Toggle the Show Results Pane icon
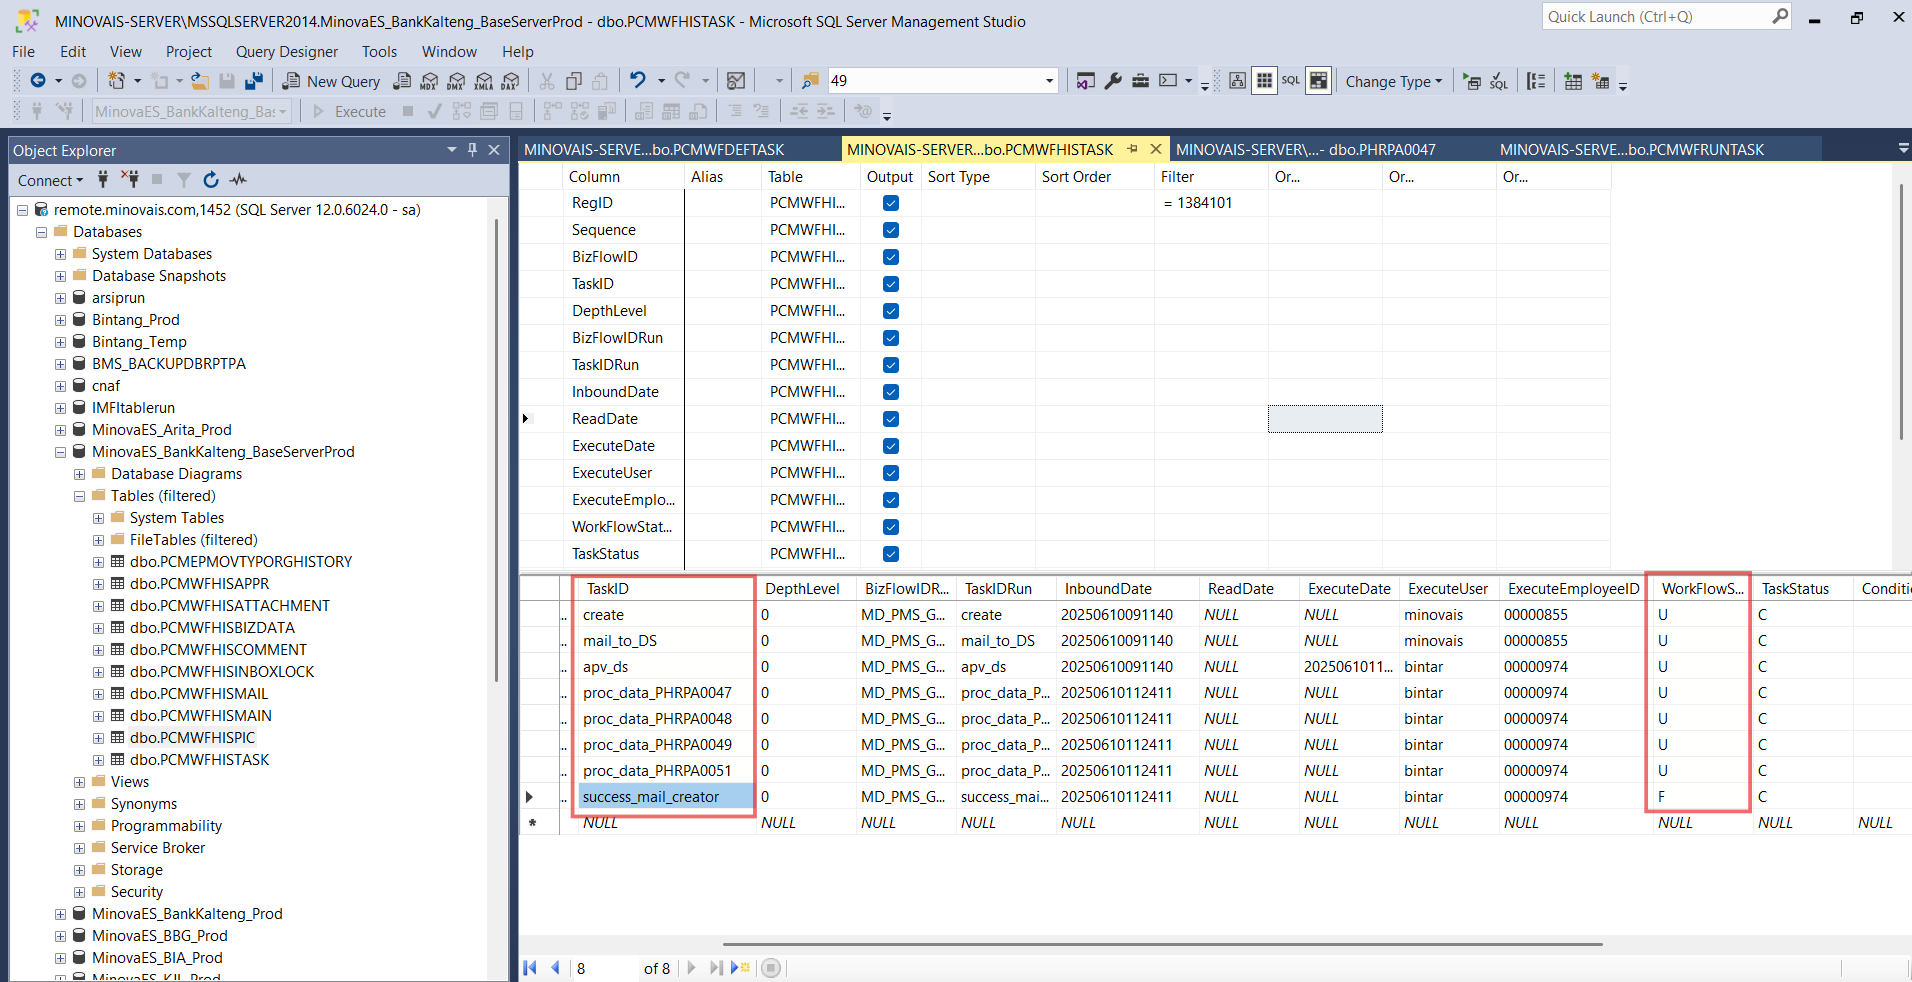Screen dimensions: 1912x982 click(1319, 81)
